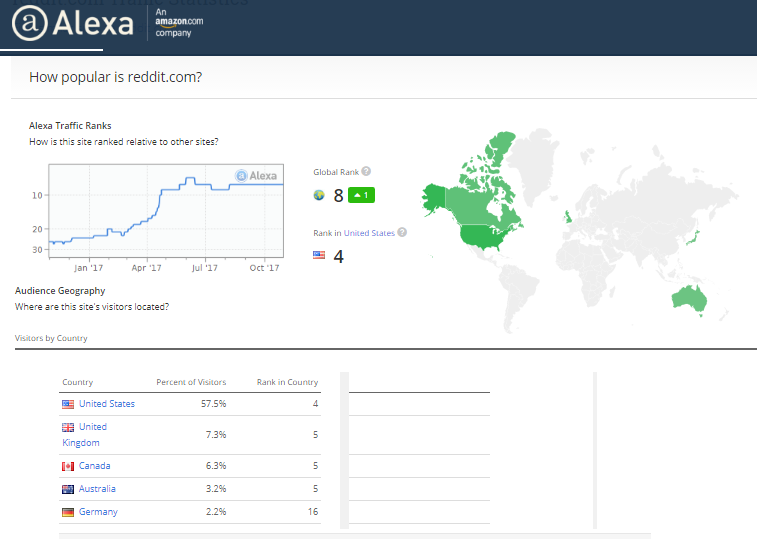This screenshot has height=539, width=757.
Task: Open the help icon beside Global Rank
Action: [366, 172]
